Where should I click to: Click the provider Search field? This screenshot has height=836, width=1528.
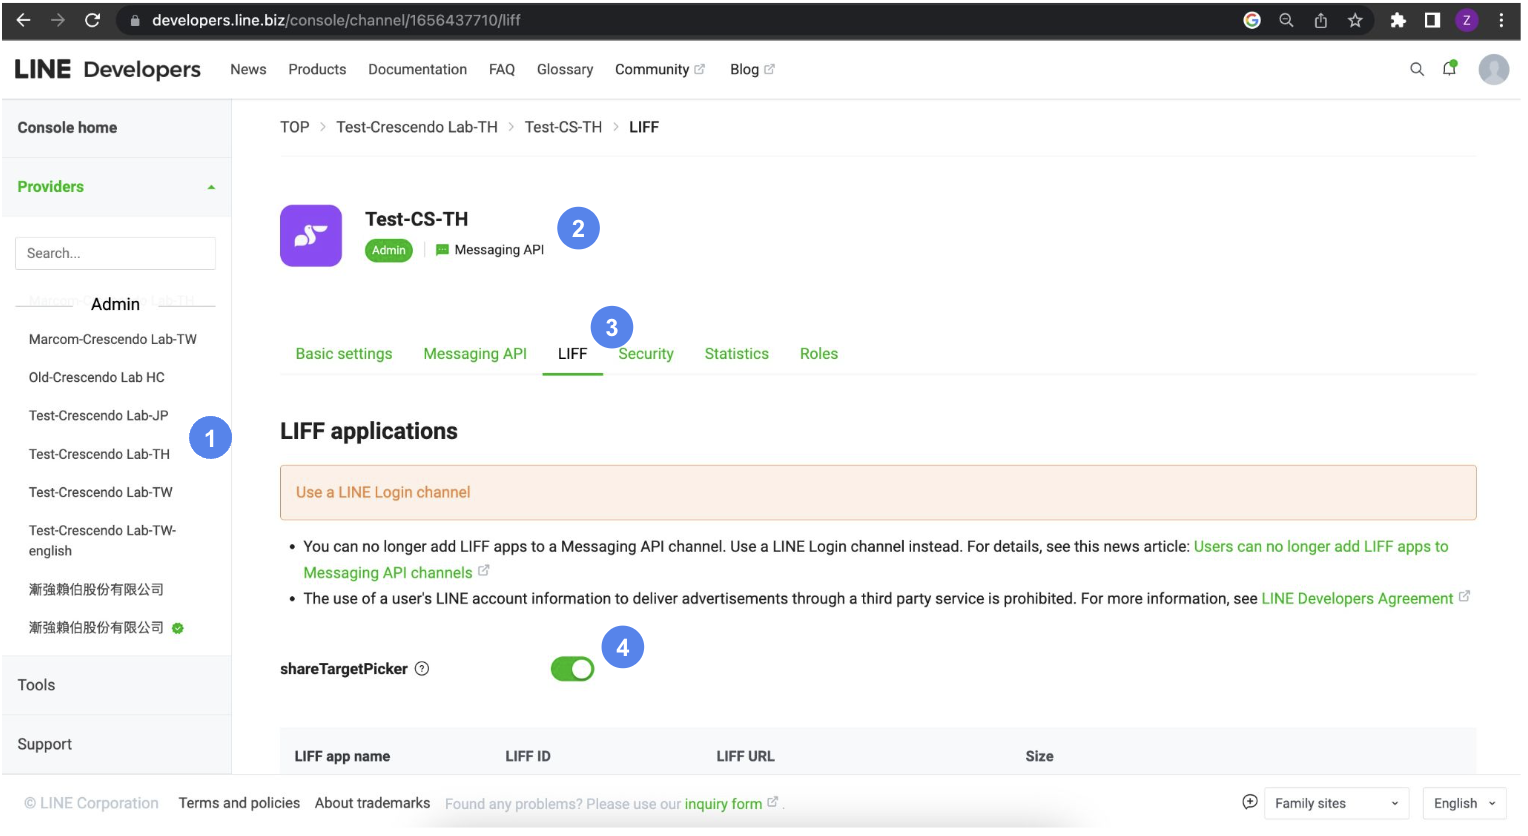tap(115, 253)
